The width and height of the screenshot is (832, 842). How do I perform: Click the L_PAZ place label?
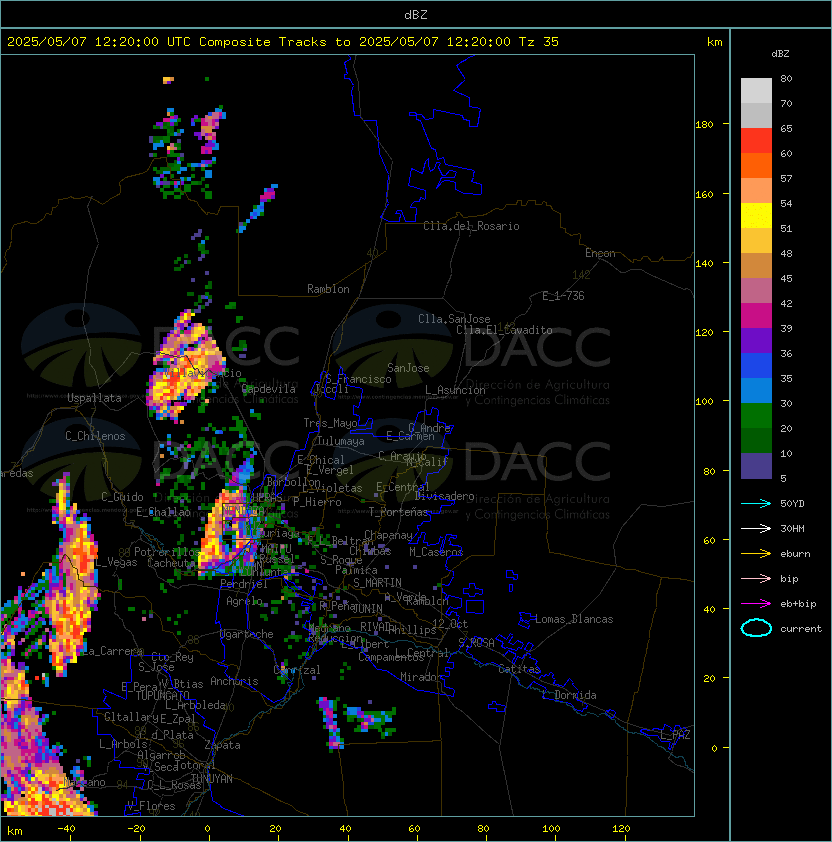tap(675, 735)
